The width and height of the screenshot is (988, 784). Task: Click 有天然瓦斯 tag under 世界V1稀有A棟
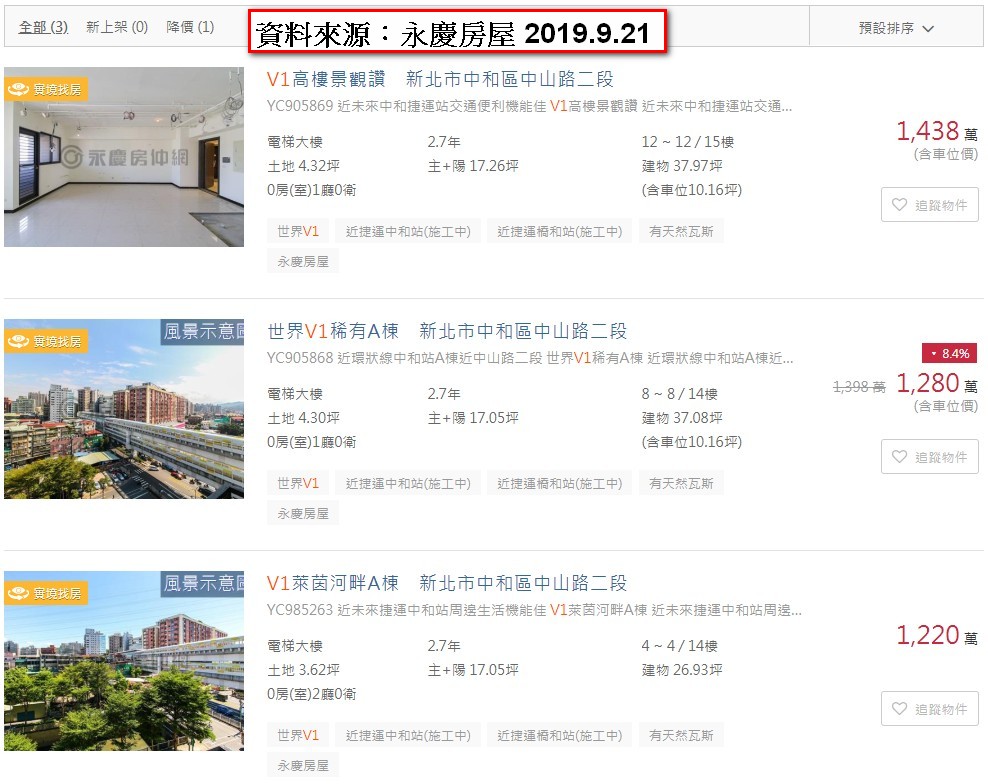(681, 483)
